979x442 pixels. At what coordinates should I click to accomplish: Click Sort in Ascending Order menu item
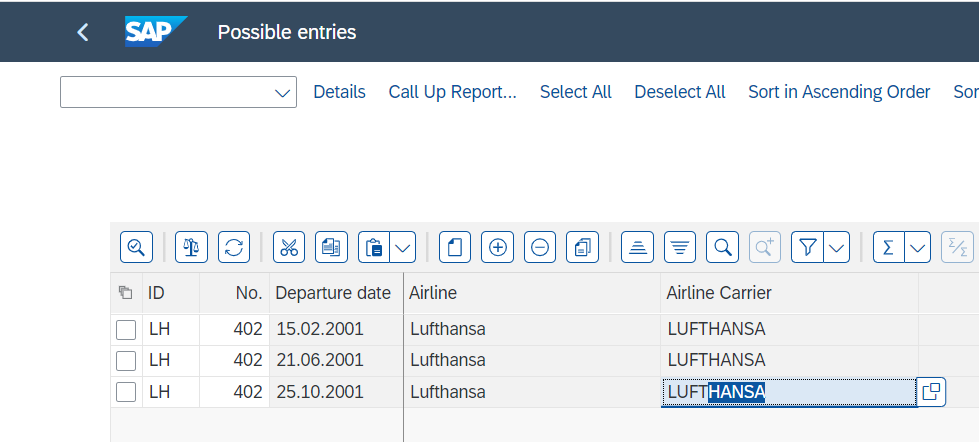[x=839, y=92]
